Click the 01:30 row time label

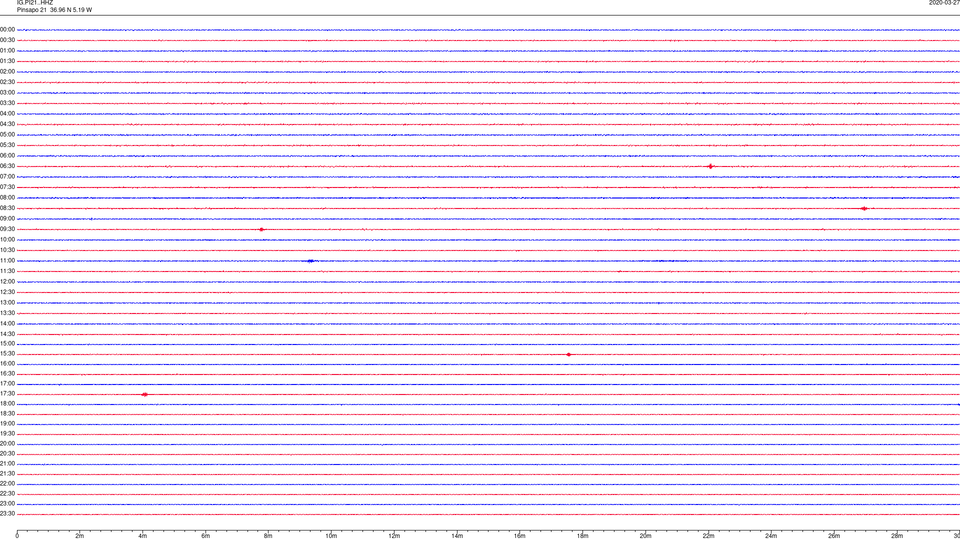pyautogui.click(x=7, y=61)
